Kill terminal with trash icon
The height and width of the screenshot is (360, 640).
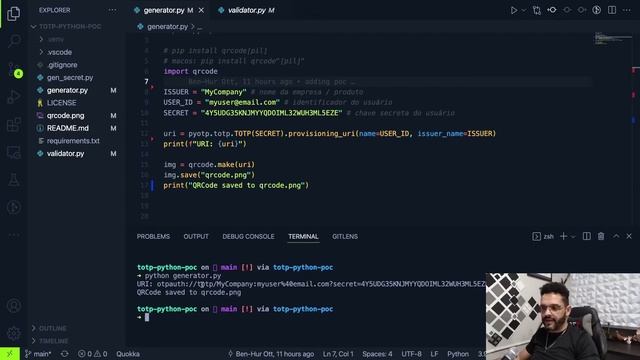[601, 236]
